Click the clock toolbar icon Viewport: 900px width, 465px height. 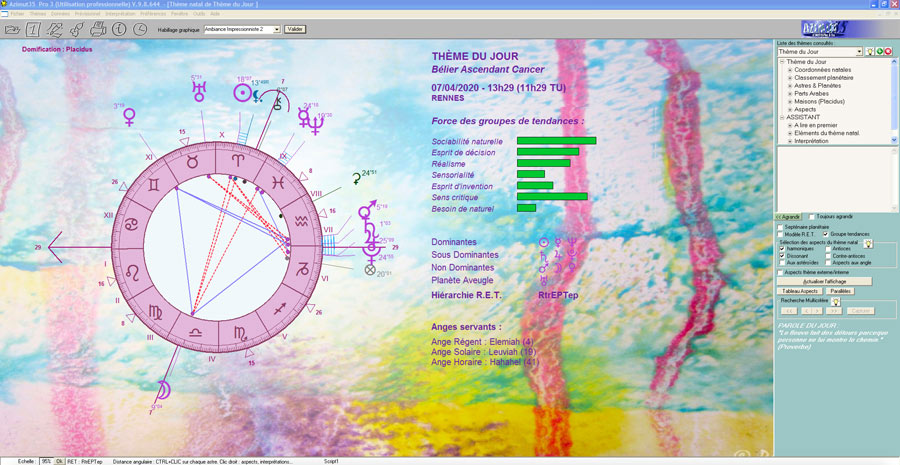point(139,29)
